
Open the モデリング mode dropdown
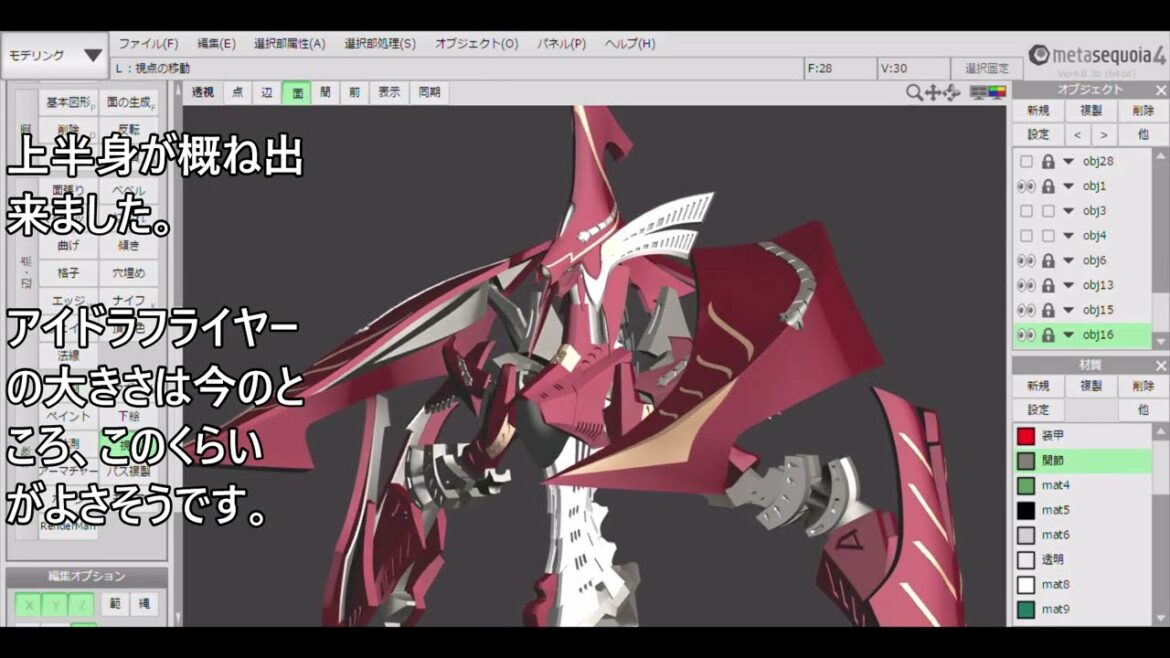[x=55, y=55]
